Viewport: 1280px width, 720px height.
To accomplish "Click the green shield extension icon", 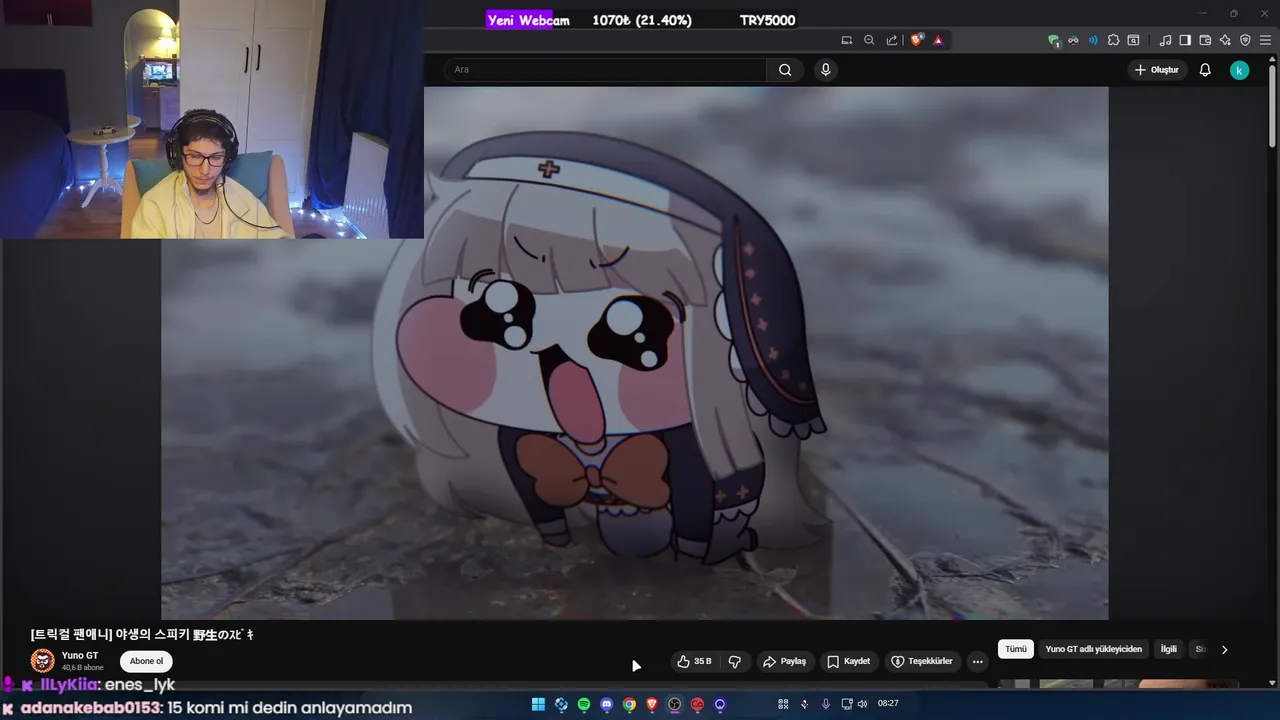I will tap(1053, 41).
